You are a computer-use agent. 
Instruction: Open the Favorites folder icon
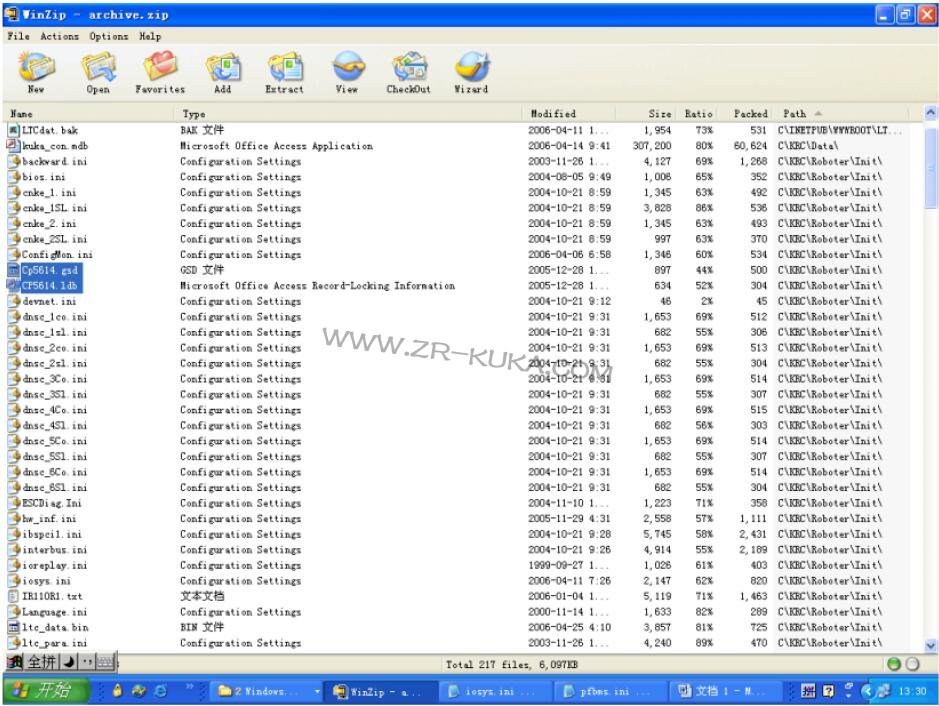click(160, 73)
